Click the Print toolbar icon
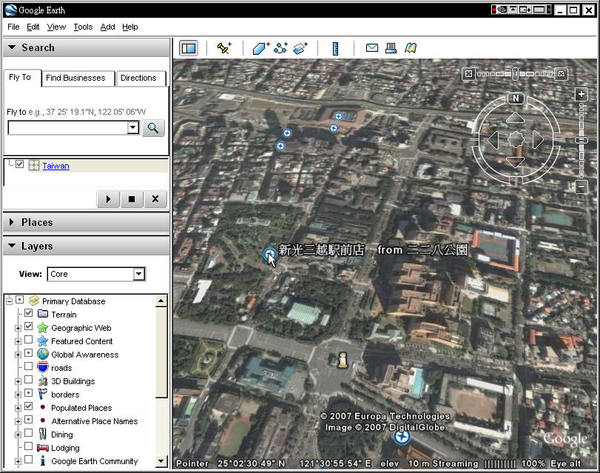Screen dimensions: 600x473 [391, 48]
